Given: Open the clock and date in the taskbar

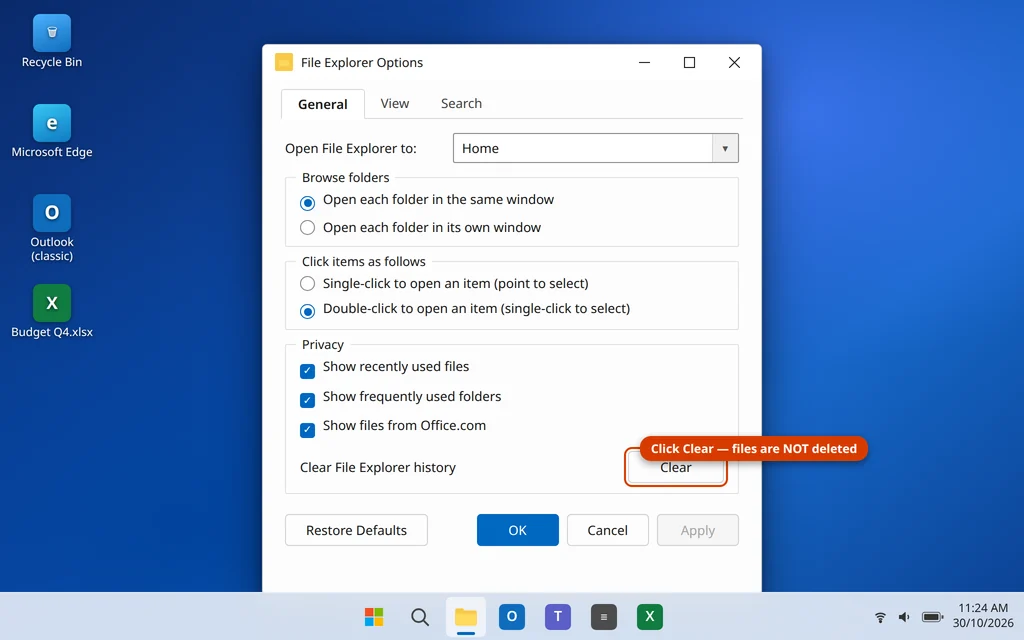Looking at the screenshot, I should click(983, 615).
